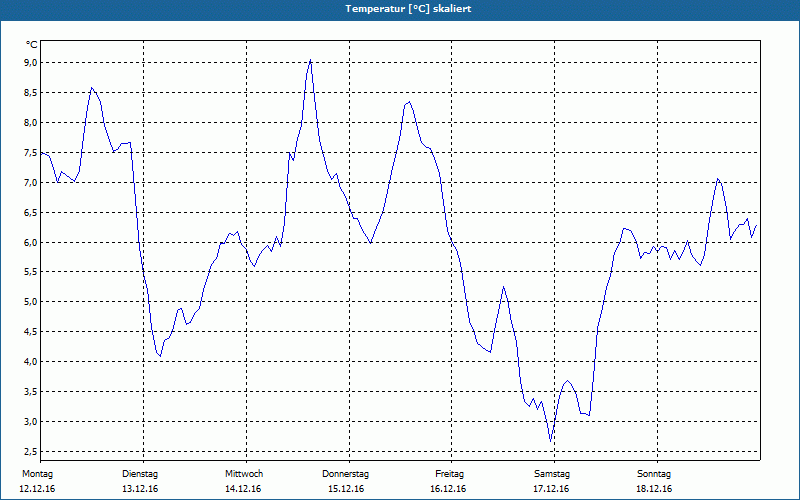
Task: Select the 8,5 y-axis value
Action: (31, 92)
